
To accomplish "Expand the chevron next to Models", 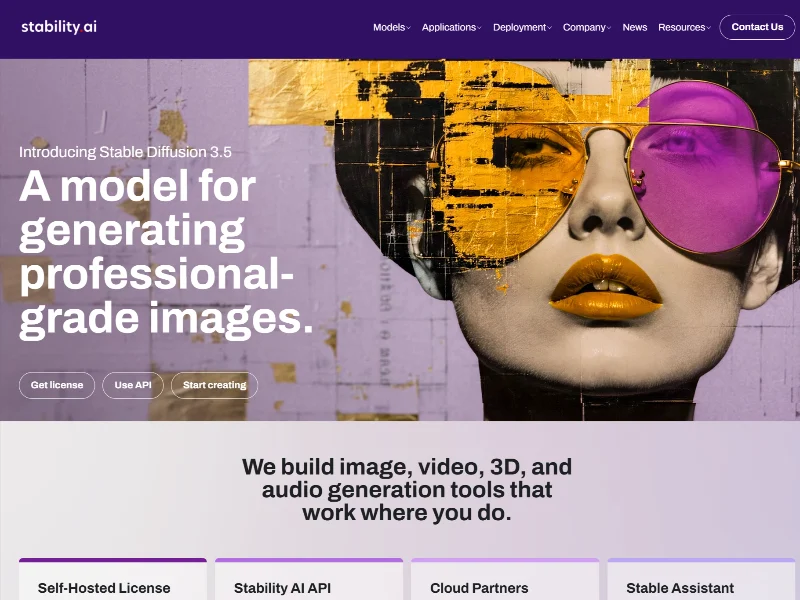I will coord(408,28).
